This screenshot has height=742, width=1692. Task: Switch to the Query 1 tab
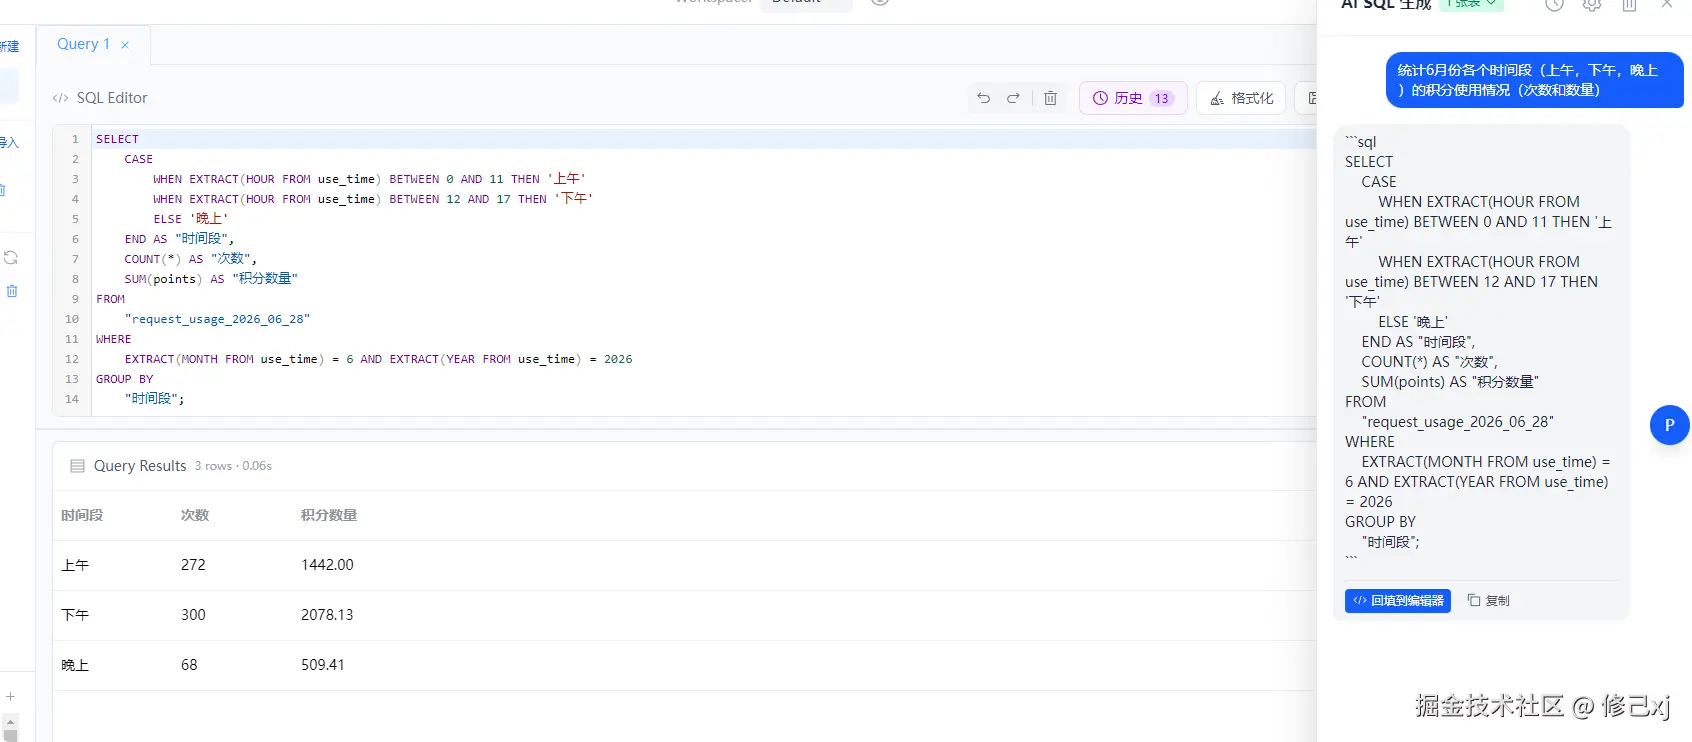click(84, 44)
